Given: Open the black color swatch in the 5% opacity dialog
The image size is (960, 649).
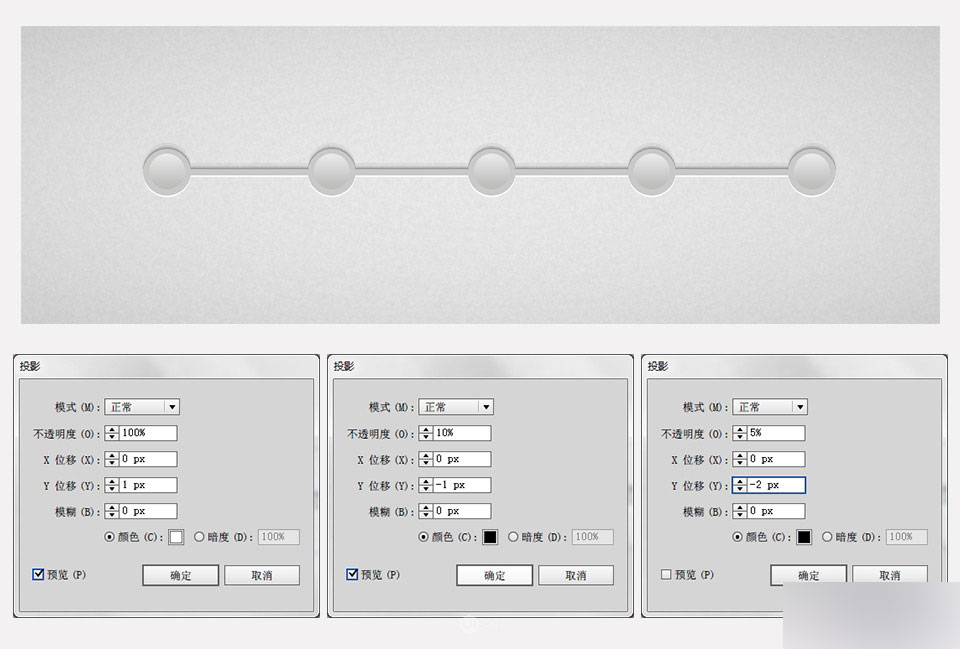Looking at the screenshot, I should point(804,538).
